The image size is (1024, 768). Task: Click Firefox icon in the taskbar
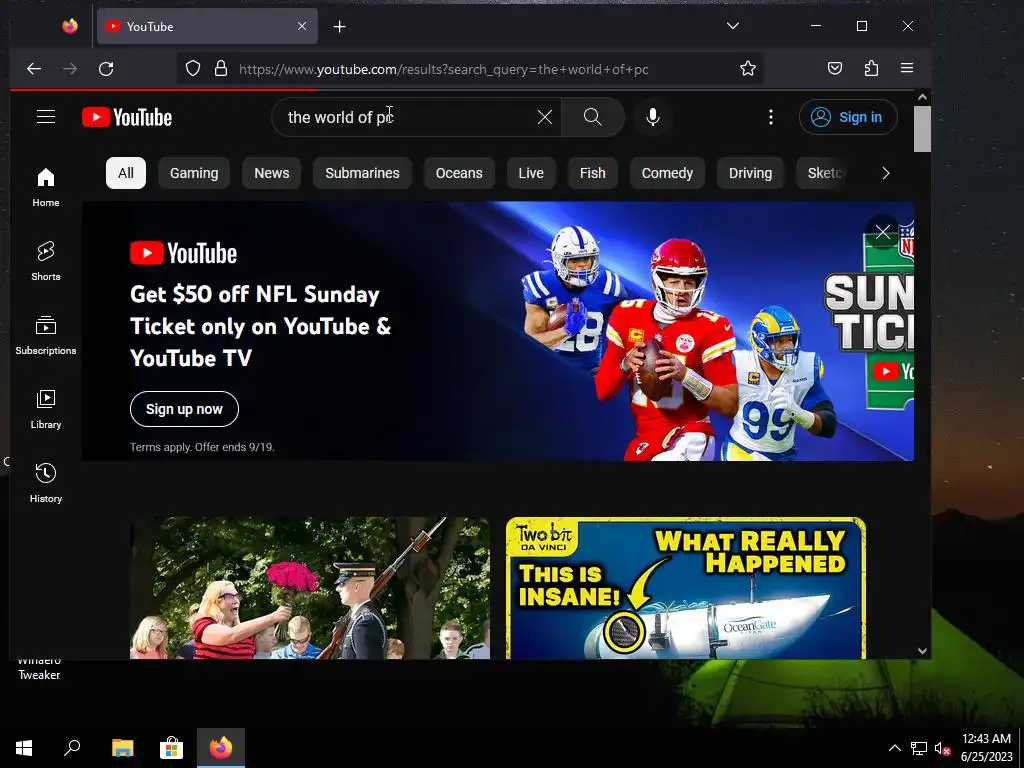pos(221,748)
